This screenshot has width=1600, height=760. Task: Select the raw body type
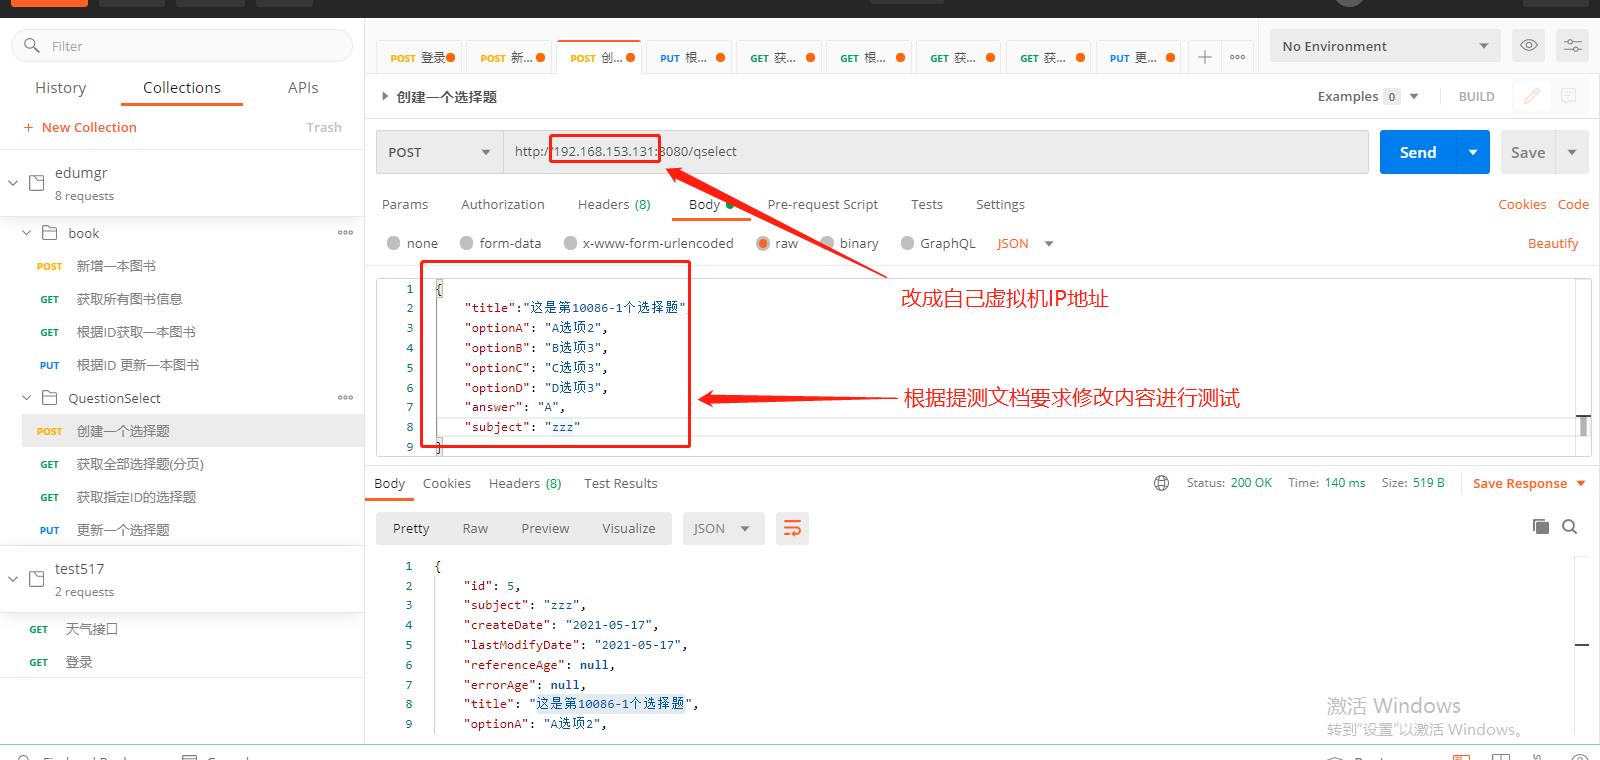click(x=763, y=243)
